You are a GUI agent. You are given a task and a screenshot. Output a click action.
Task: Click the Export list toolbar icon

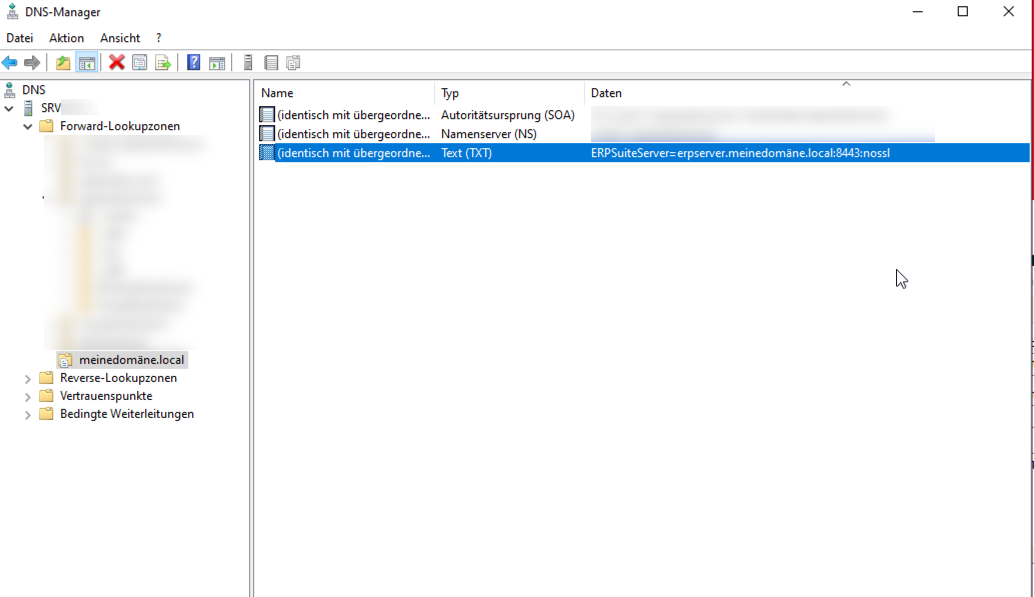point(163,63)
